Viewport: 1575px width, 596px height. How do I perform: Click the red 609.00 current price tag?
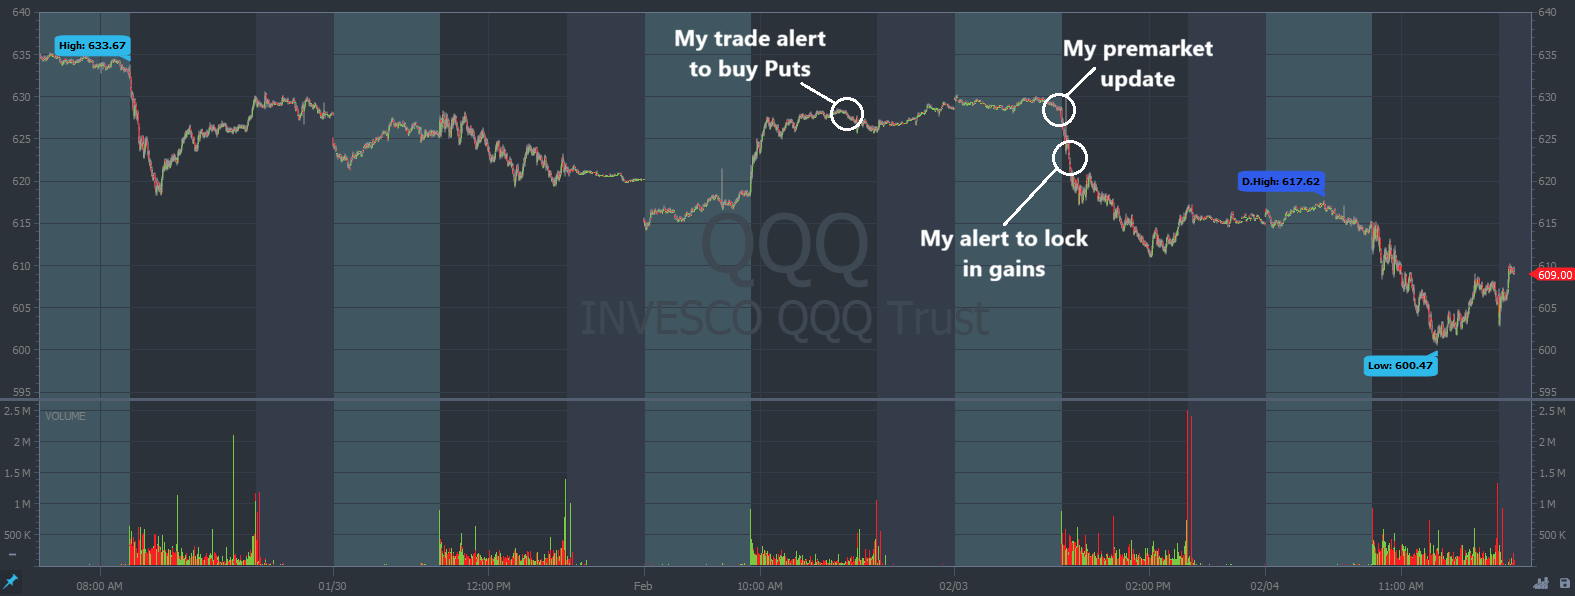[1554, 275]
